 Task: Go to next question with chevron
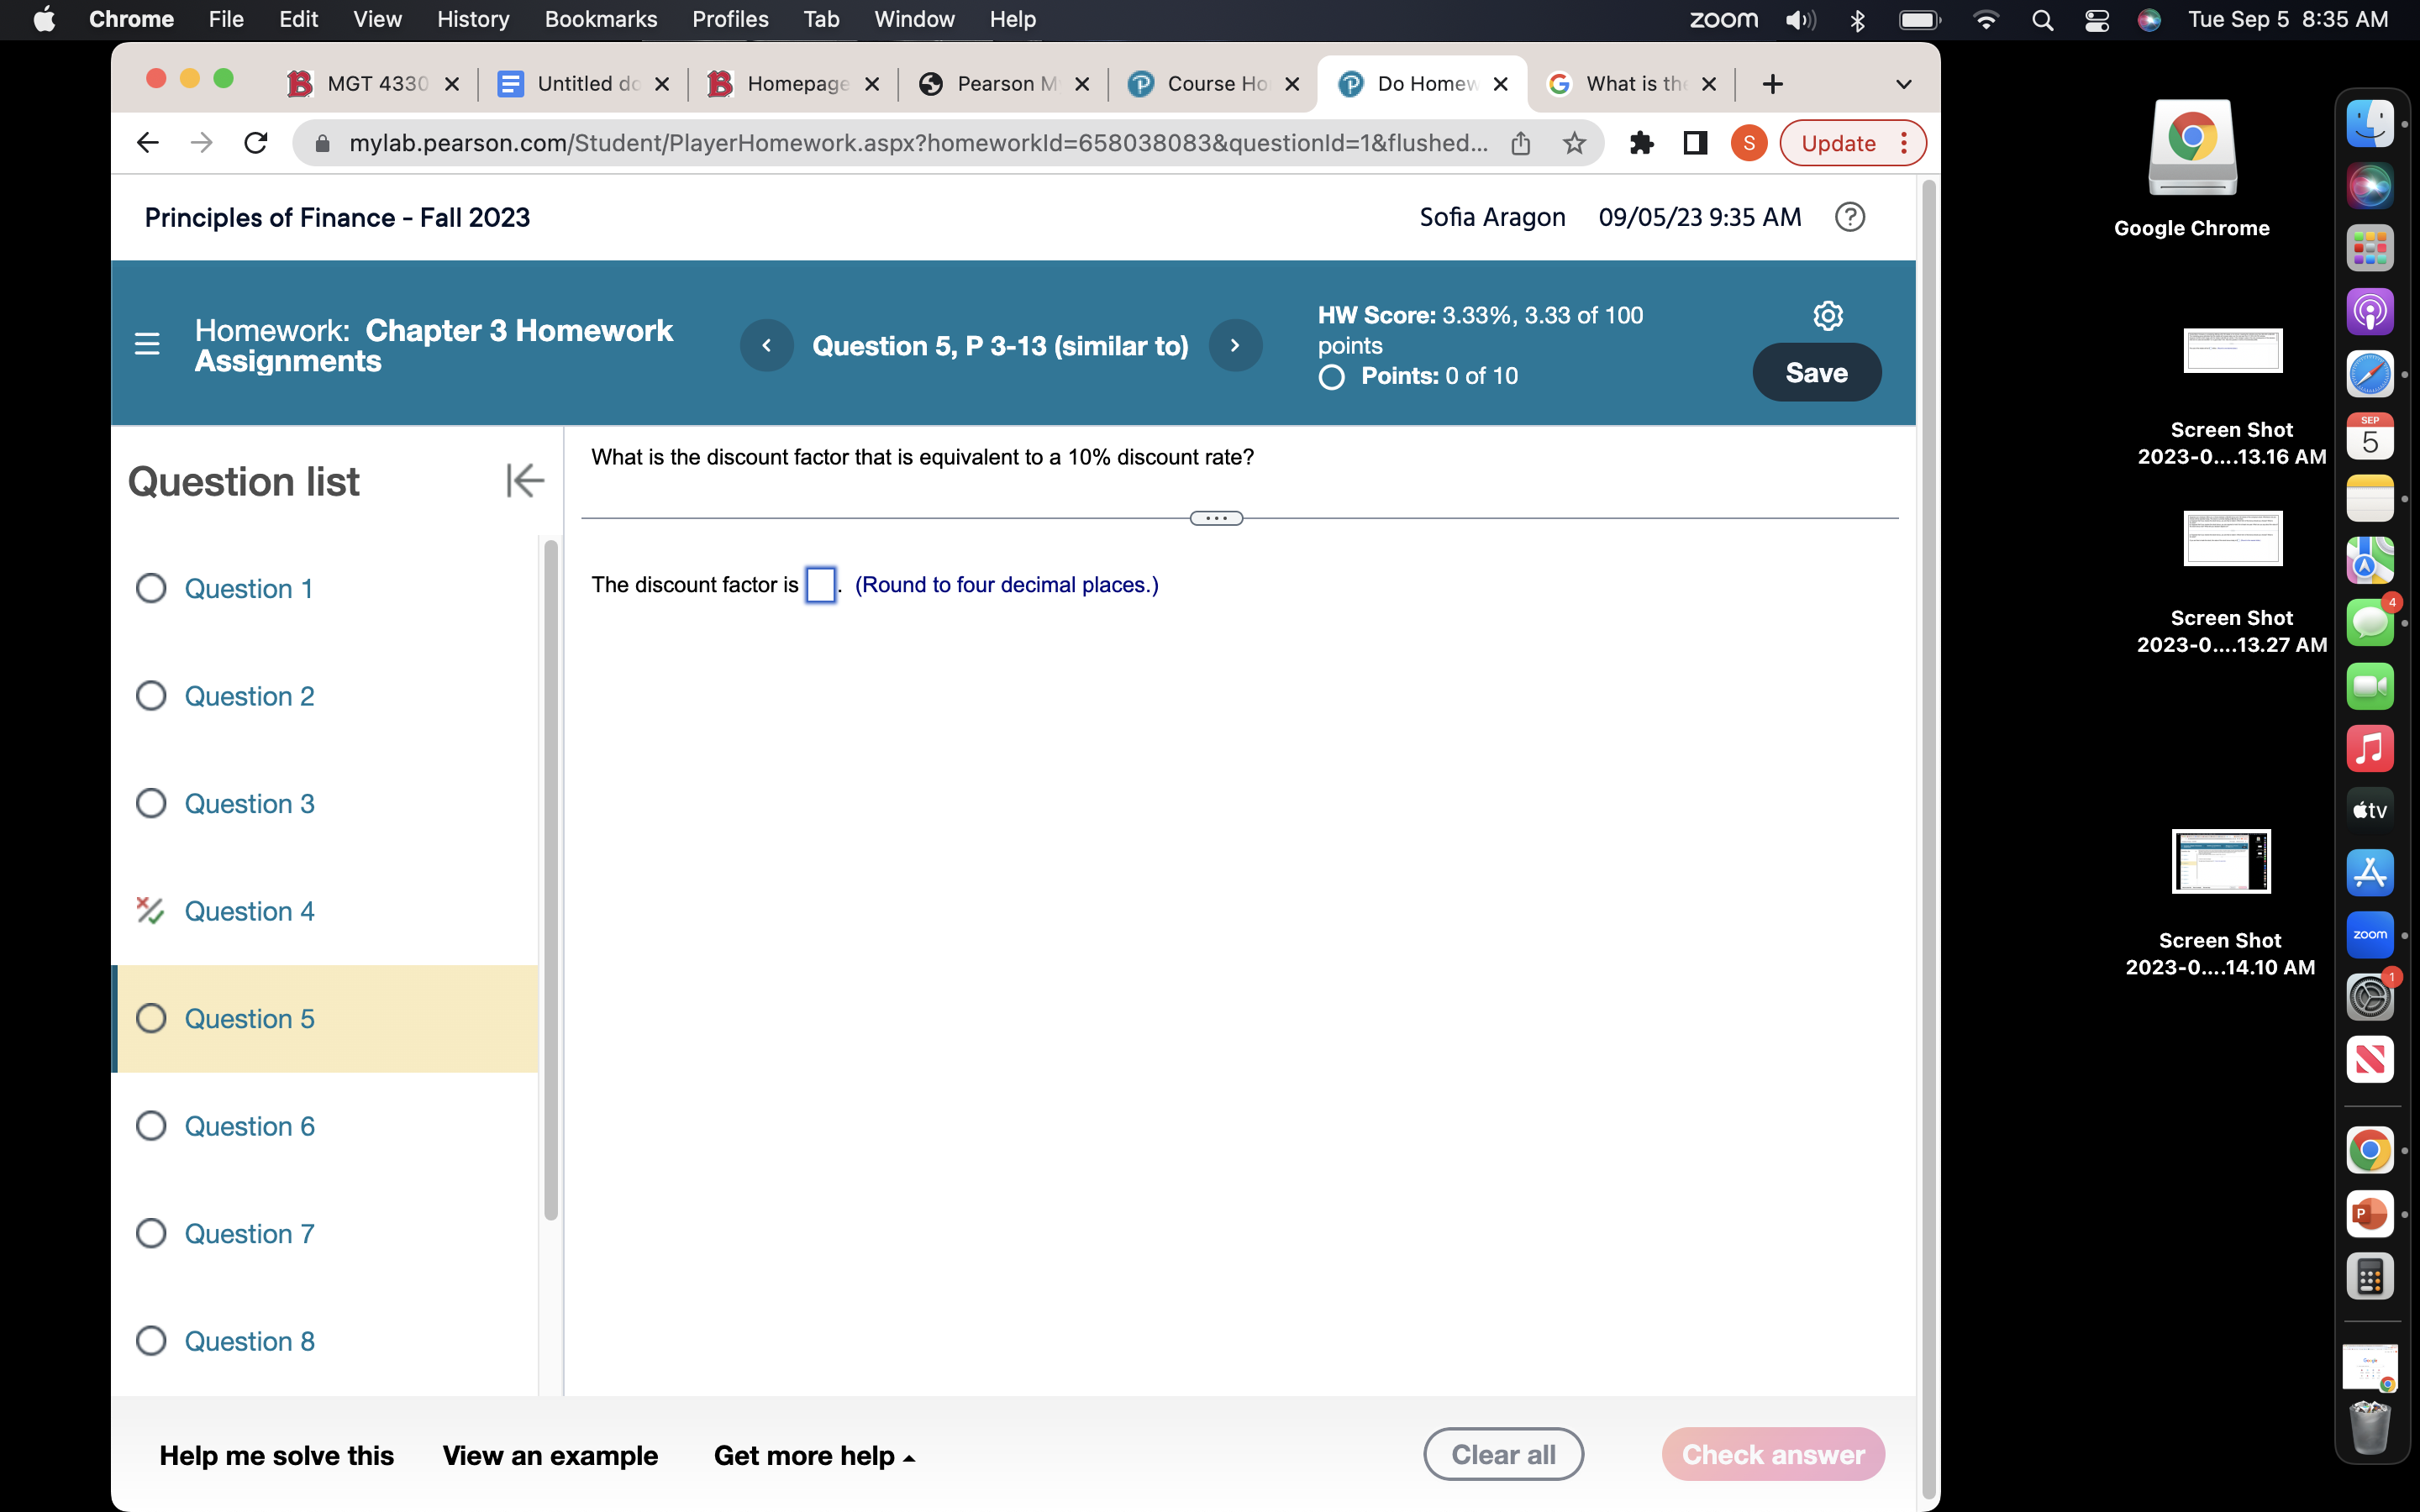pos(1235,345)
